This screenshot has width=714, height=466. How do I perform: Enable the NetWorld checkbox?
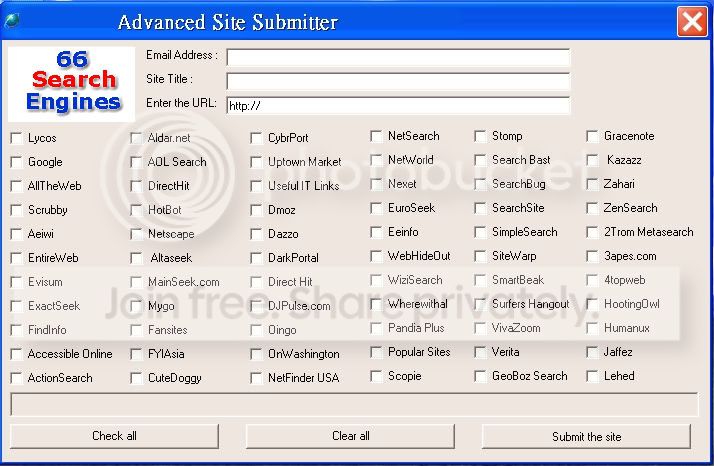[376, 160]
